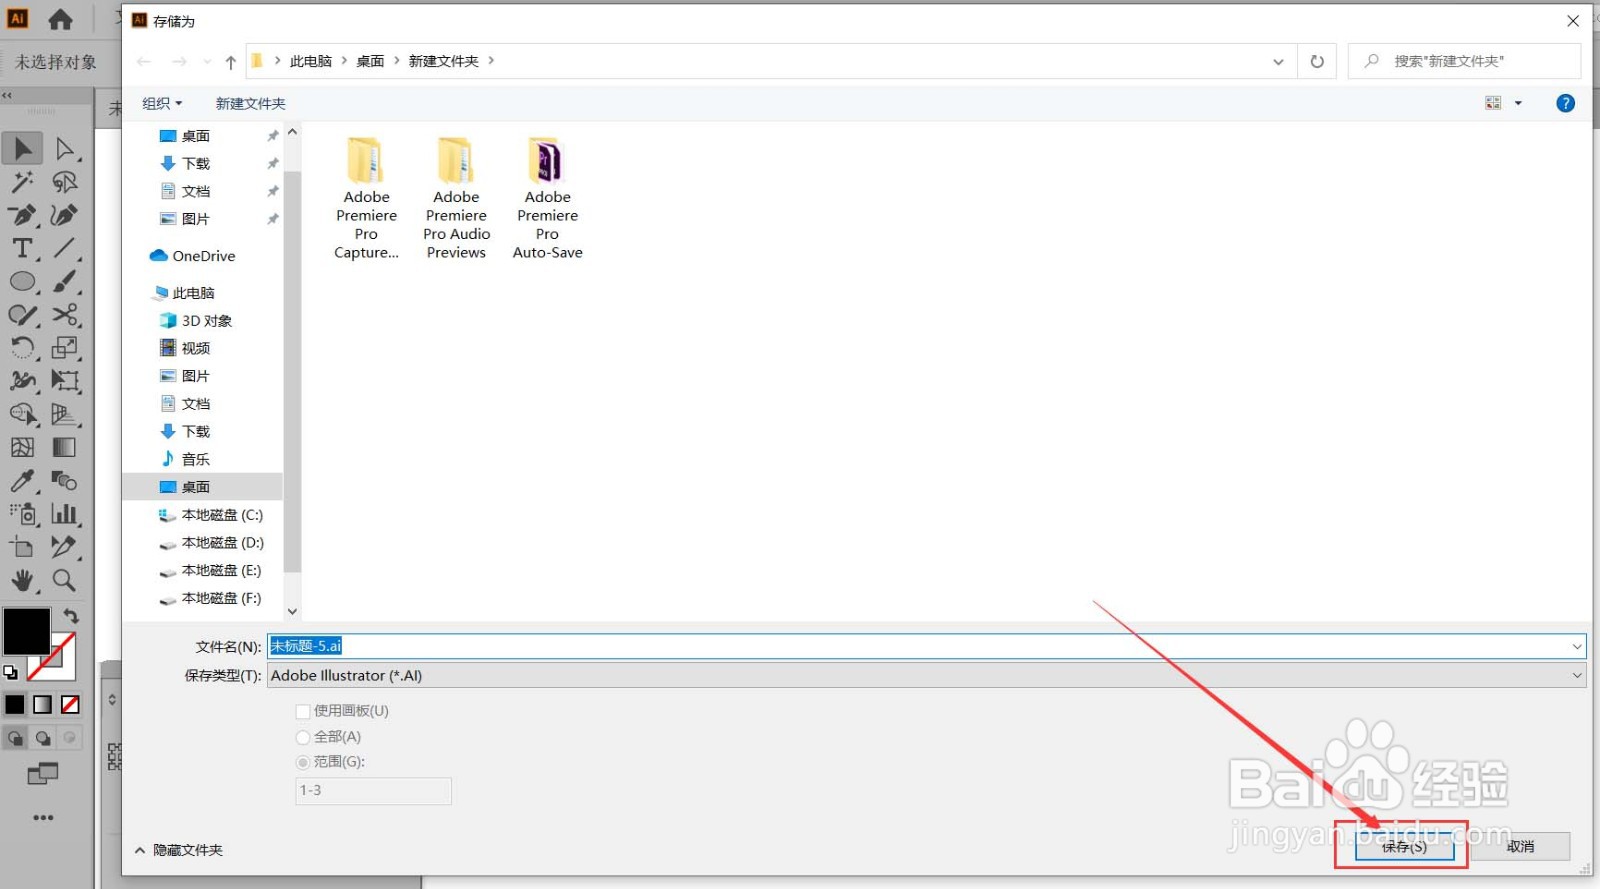The width and height of the screenshot is (1600, 889).
Task: Collapse folders with 隐藏文件夹
Action: 179,850
